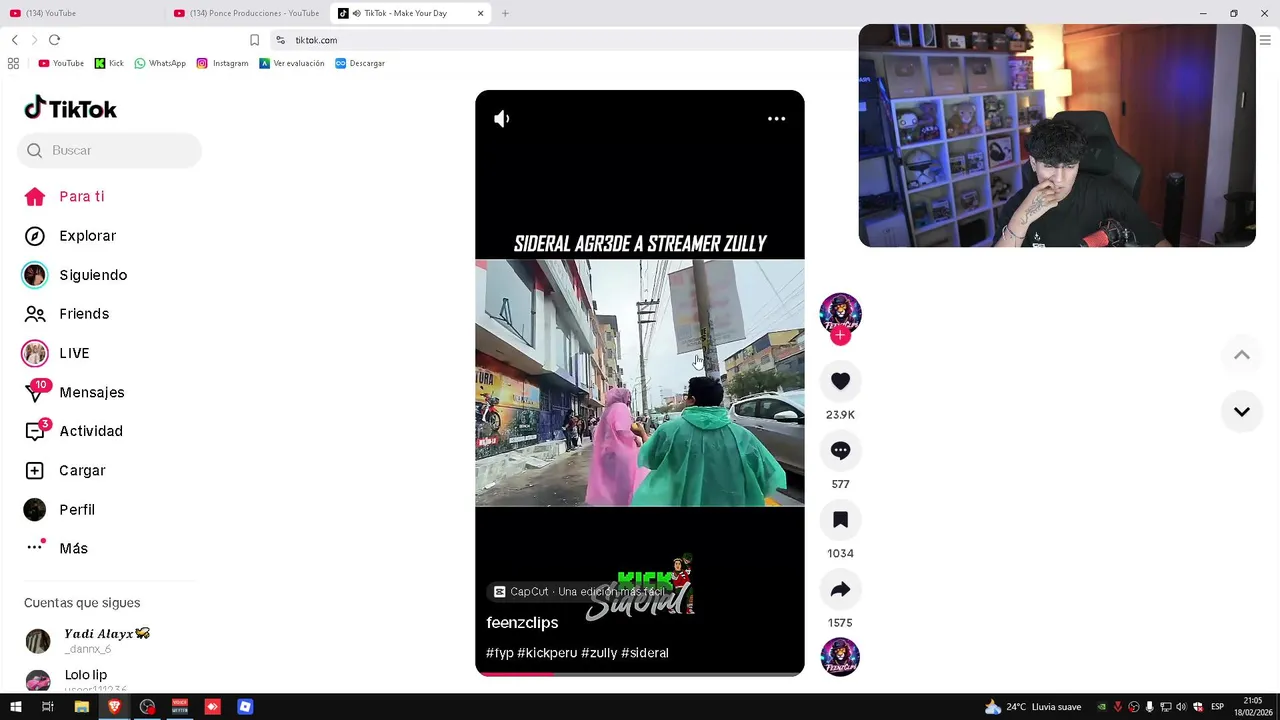This screenshot has height=720, width=1280.
Task: Follow feenzclips with the plus button
Action: [x=840, y=337]
